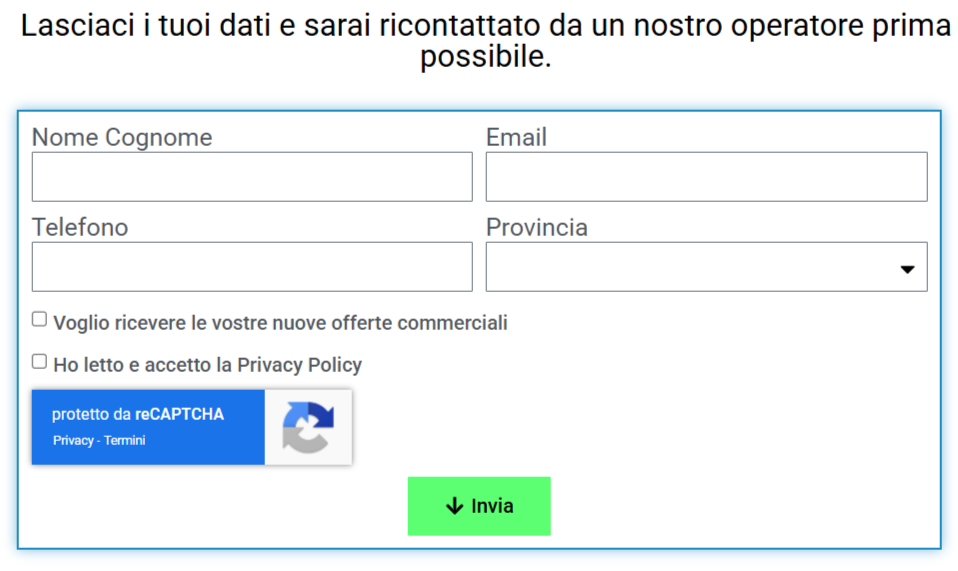Image resolution: width=958 pixels, height=571 pixels.
Task: Click the "protetto da reCAPTCHA" badge text
Action: coord(138,414)
